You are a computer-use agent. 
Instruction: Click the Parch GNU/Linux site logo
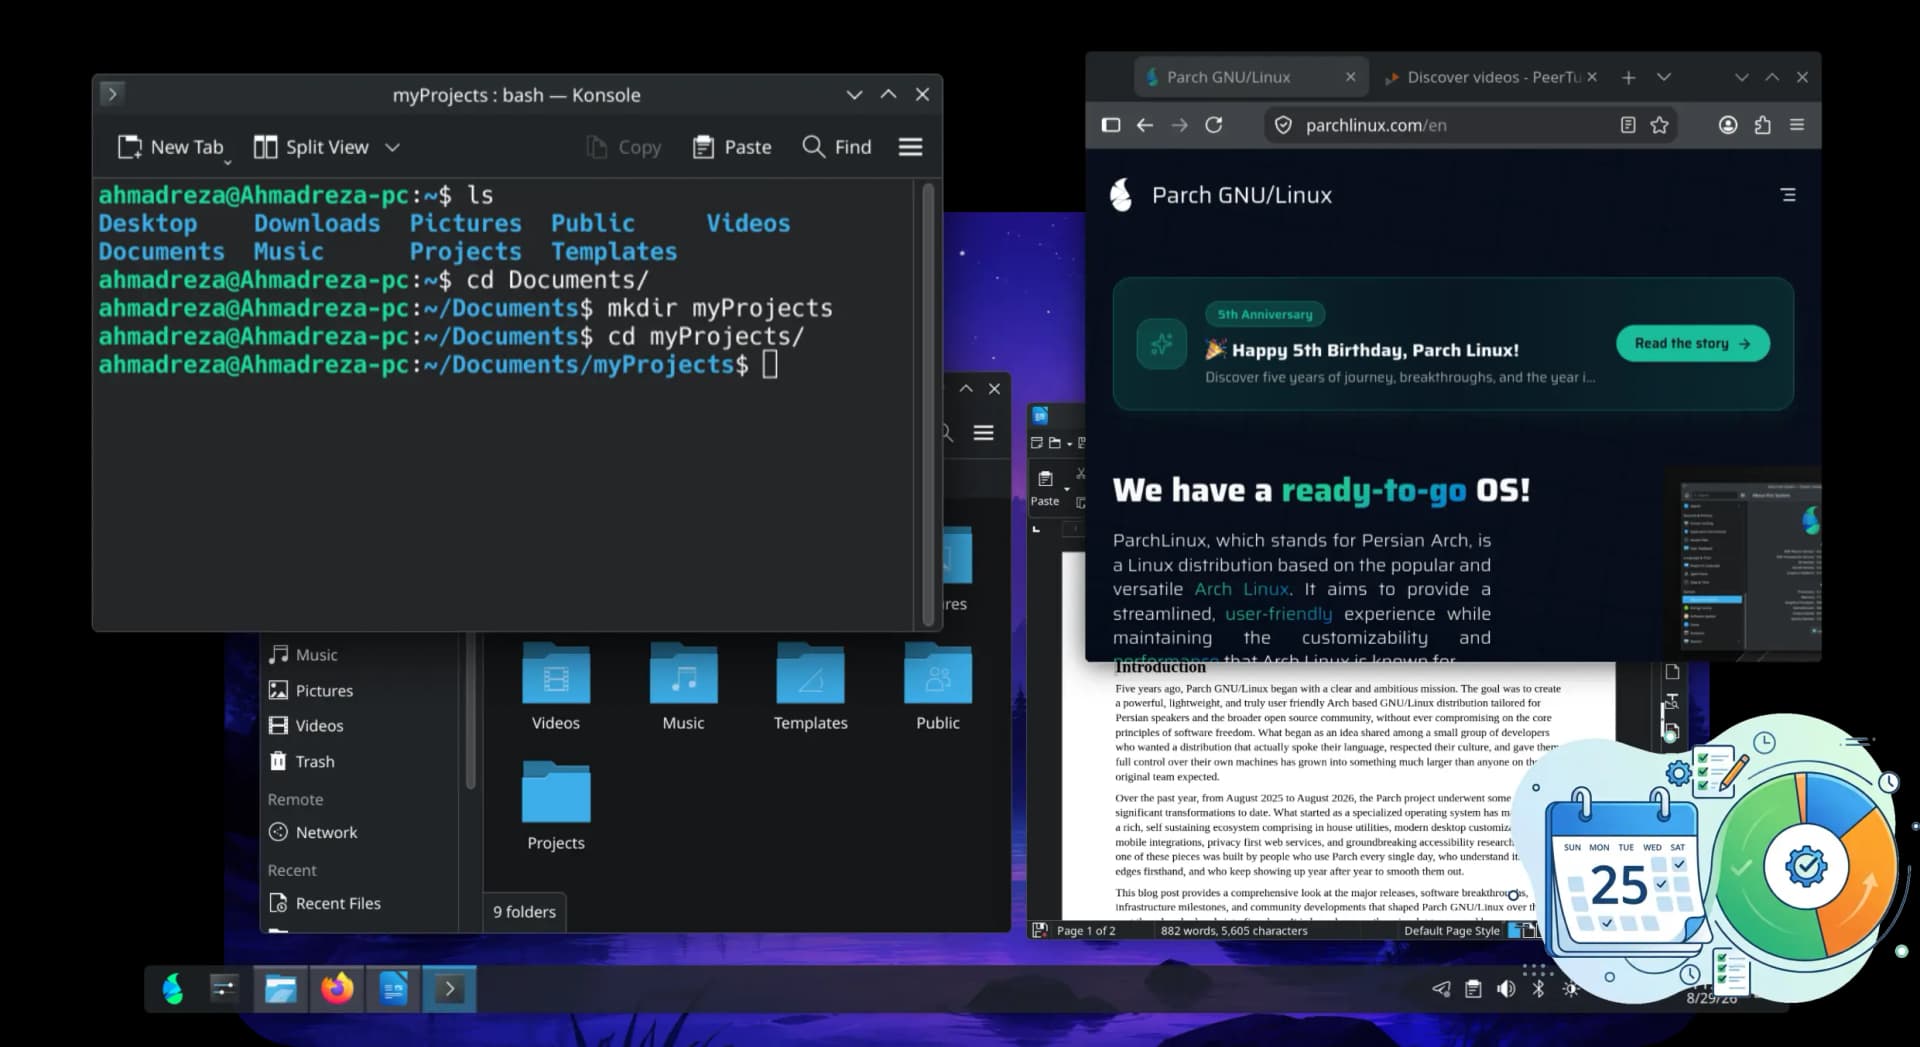1121,195
